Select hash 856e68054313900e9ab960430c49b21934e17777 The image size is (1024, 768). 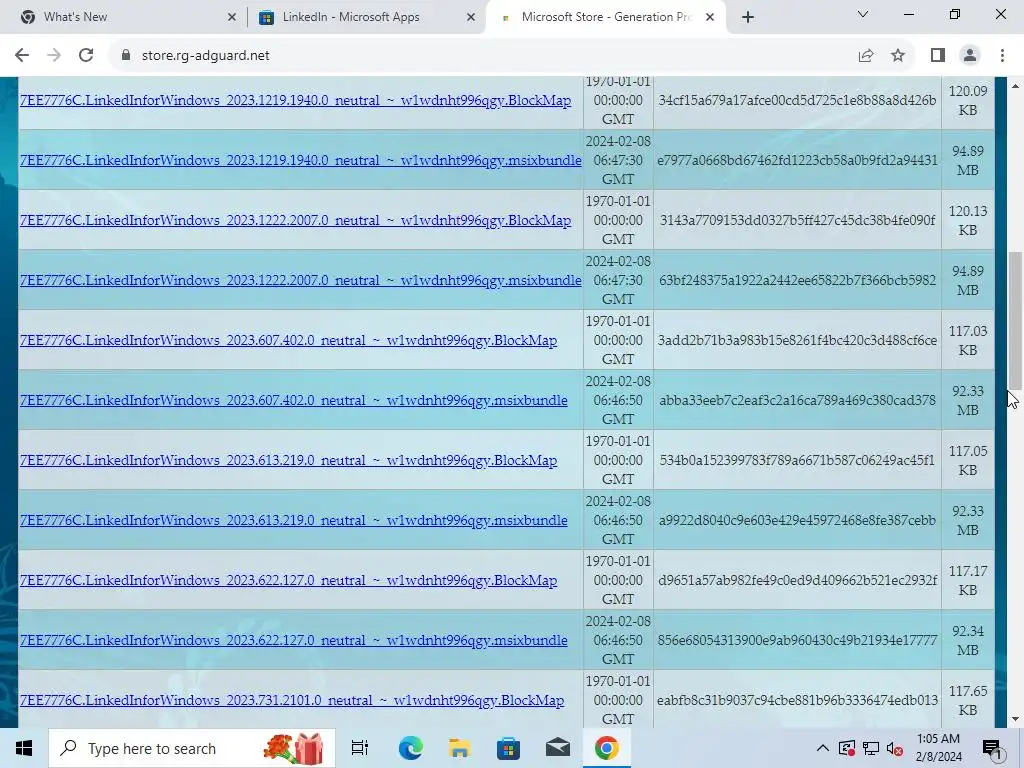click(797, 641)
